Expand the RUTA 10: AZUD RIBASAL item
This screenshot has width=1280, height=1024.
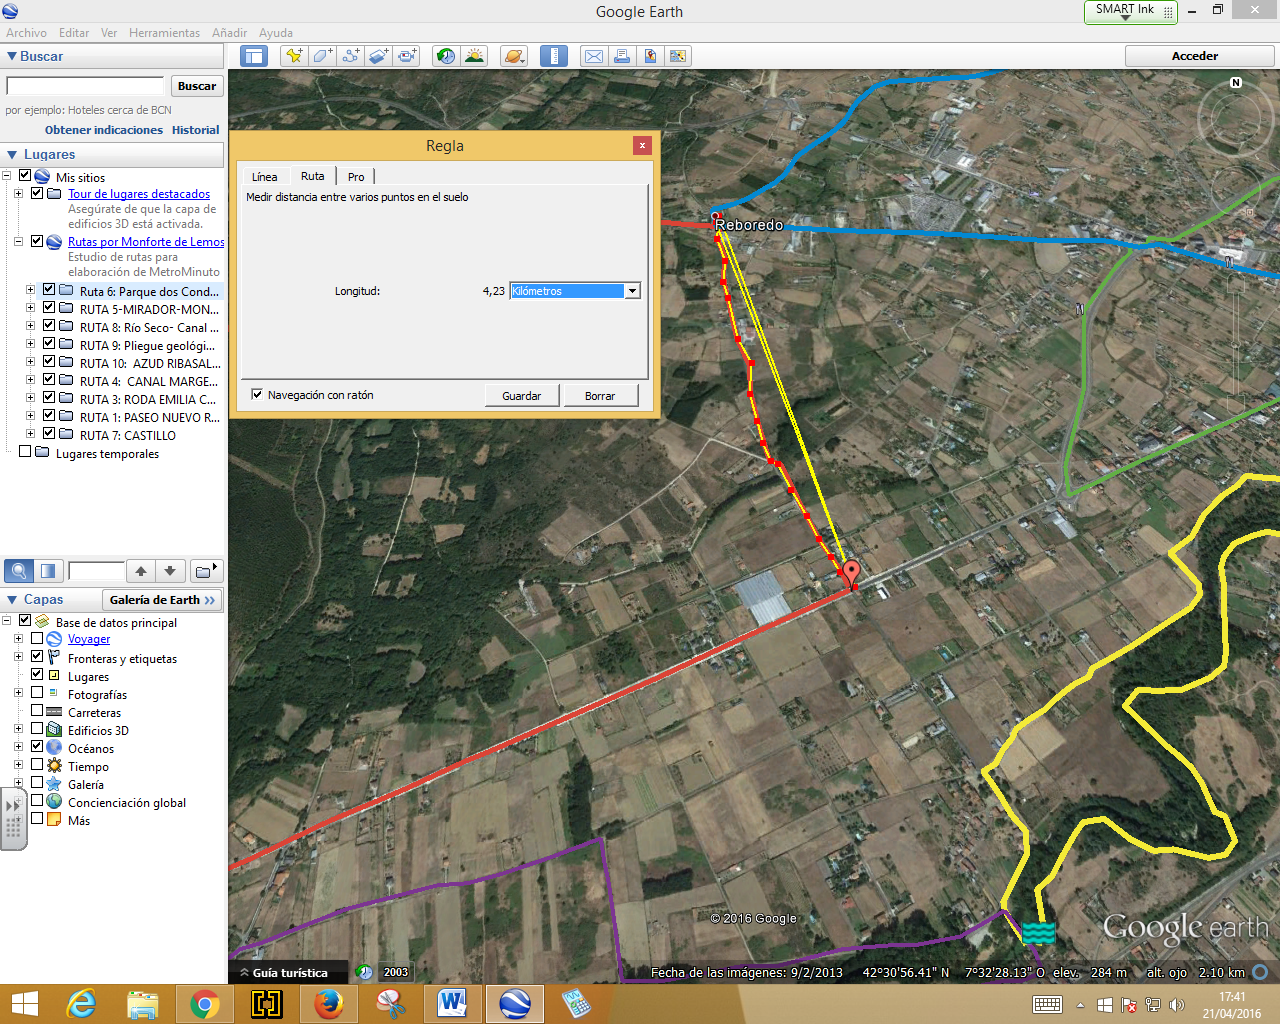click(x=30, y=361)
